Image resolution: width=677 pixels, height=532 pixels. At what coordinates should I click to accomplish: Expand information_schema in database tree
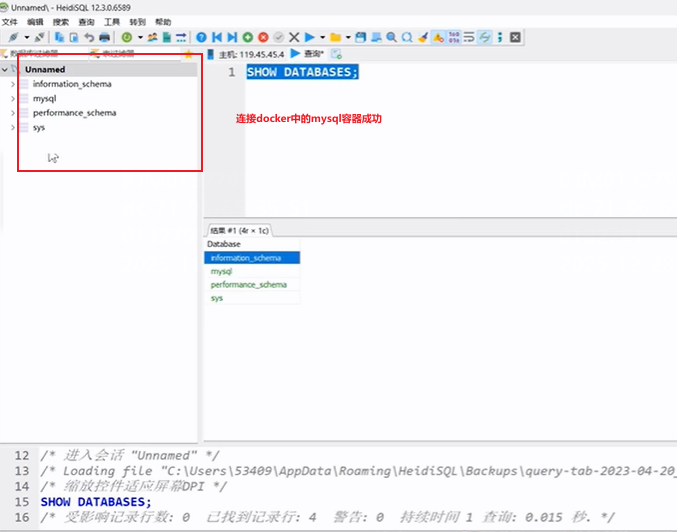[13, 84]
